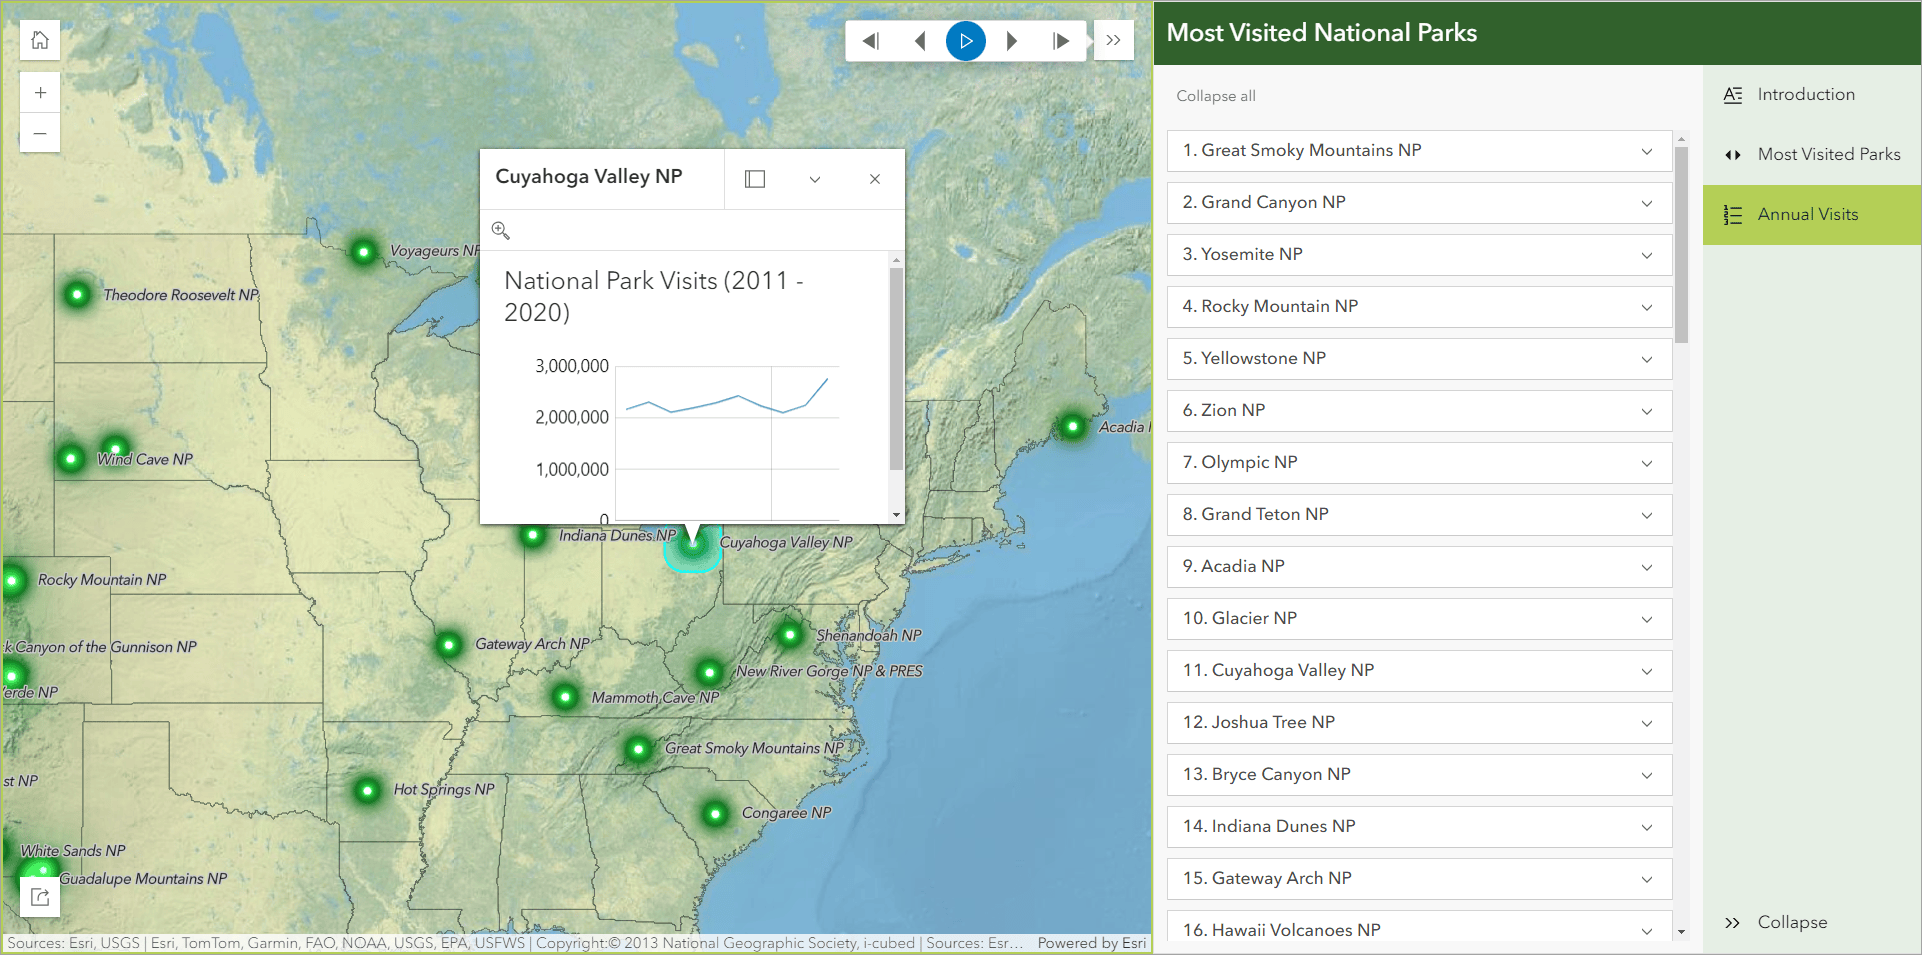The image size is (1922, 955).
Task: Select the Great Smoky Mountains marker on map
Action: click(x=637, y=749)
